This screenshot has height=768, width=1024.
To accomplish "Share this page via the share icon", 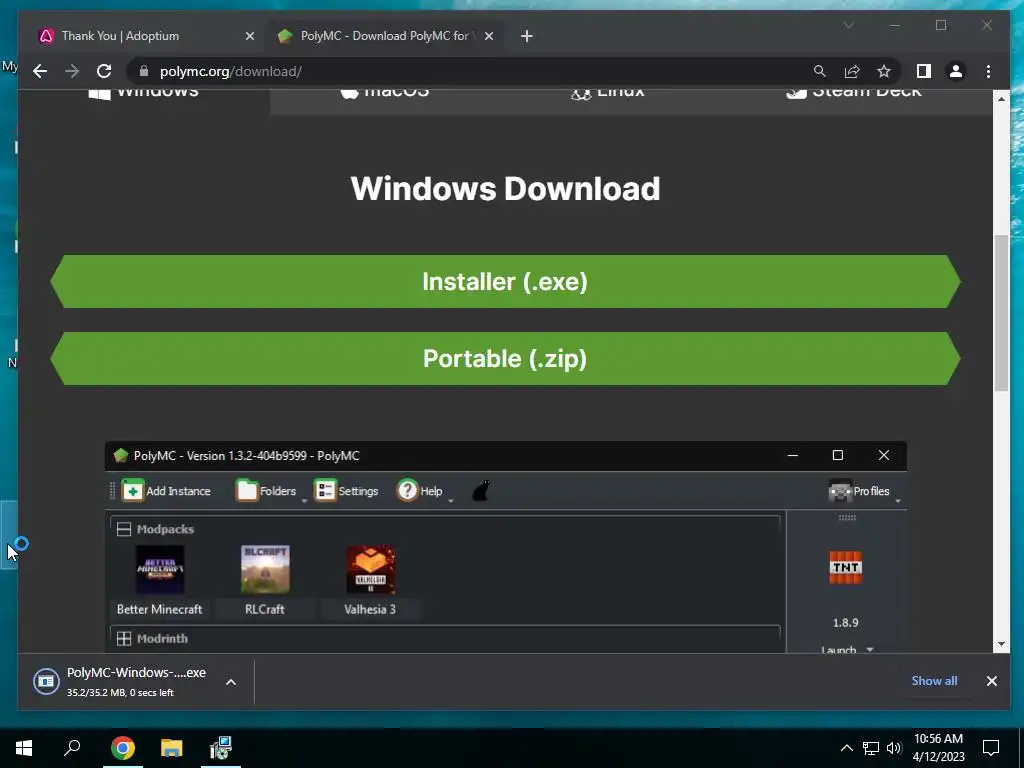I will point(852,71).
